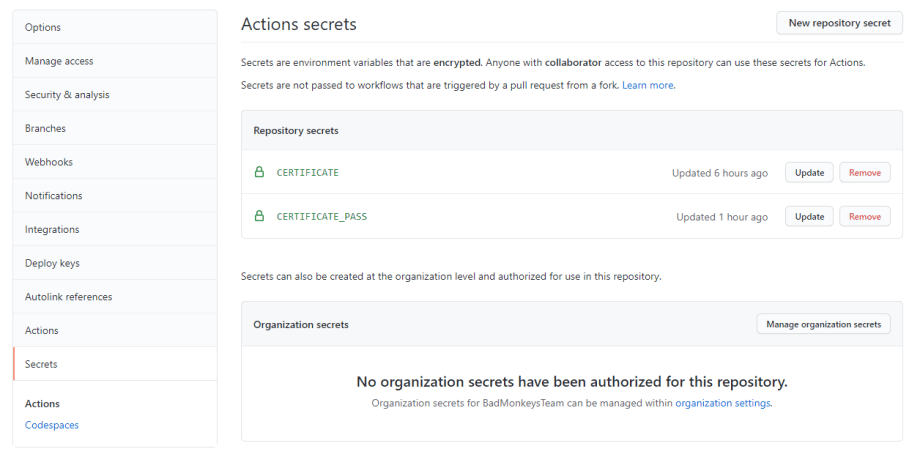The height and width of the screenshot is (457, 920).
Task: Click the lock icon beside CERTIFICATE secret
Action: point(259,172)
